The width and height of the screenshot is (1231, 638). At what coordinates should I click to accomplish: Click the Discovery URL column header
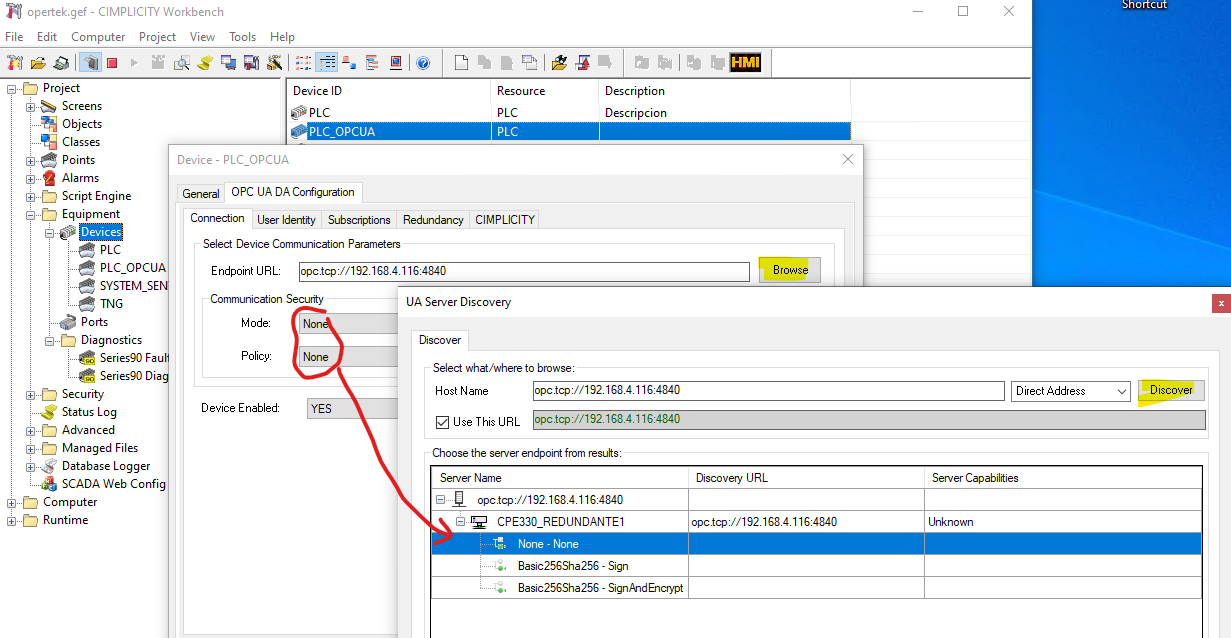coord(806,478)
